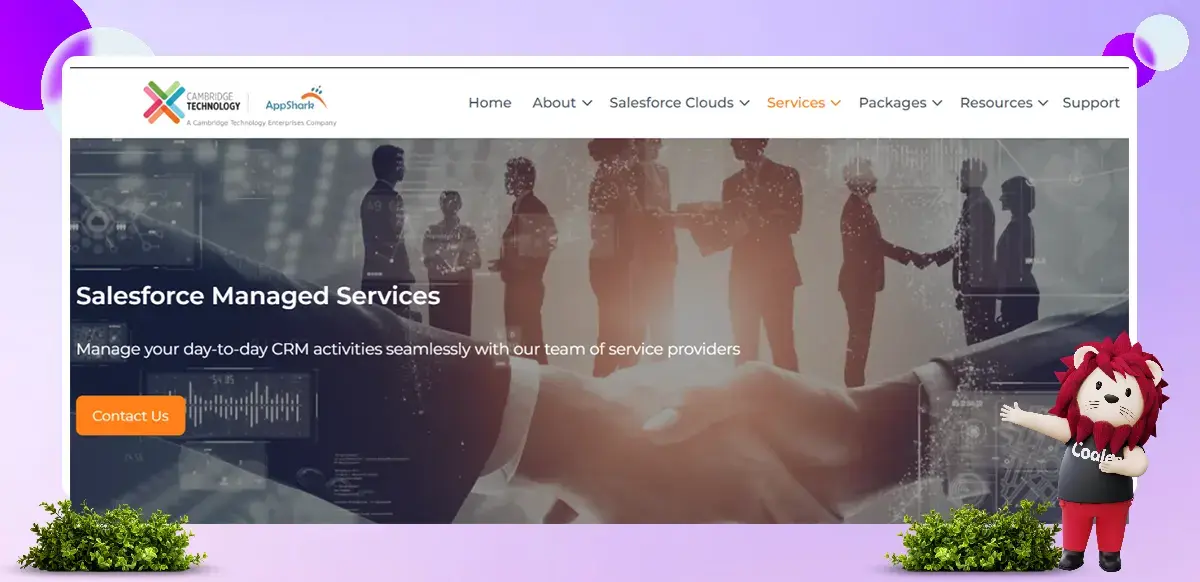Visit the Support link

[x=1091, y=103]
